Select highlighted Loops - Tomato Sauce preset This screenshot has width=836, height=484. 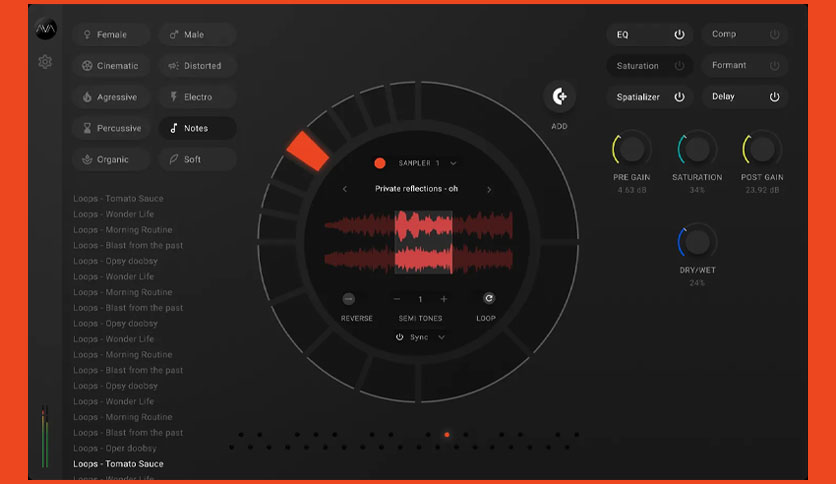coord(118,464)
